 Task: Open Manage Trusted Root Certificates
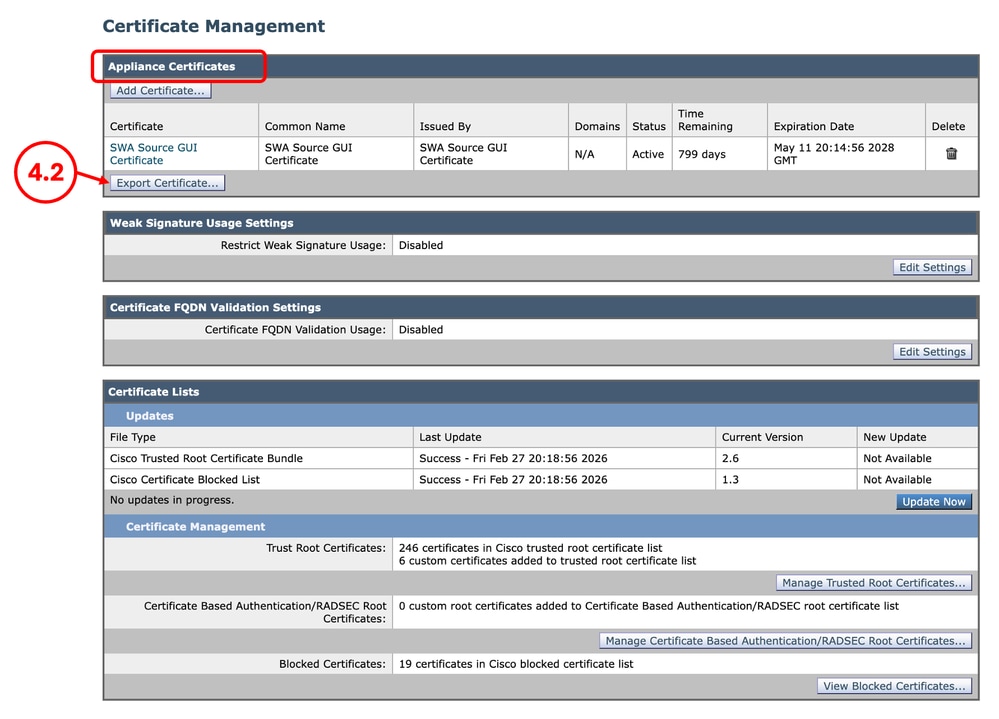pos(874,582)
